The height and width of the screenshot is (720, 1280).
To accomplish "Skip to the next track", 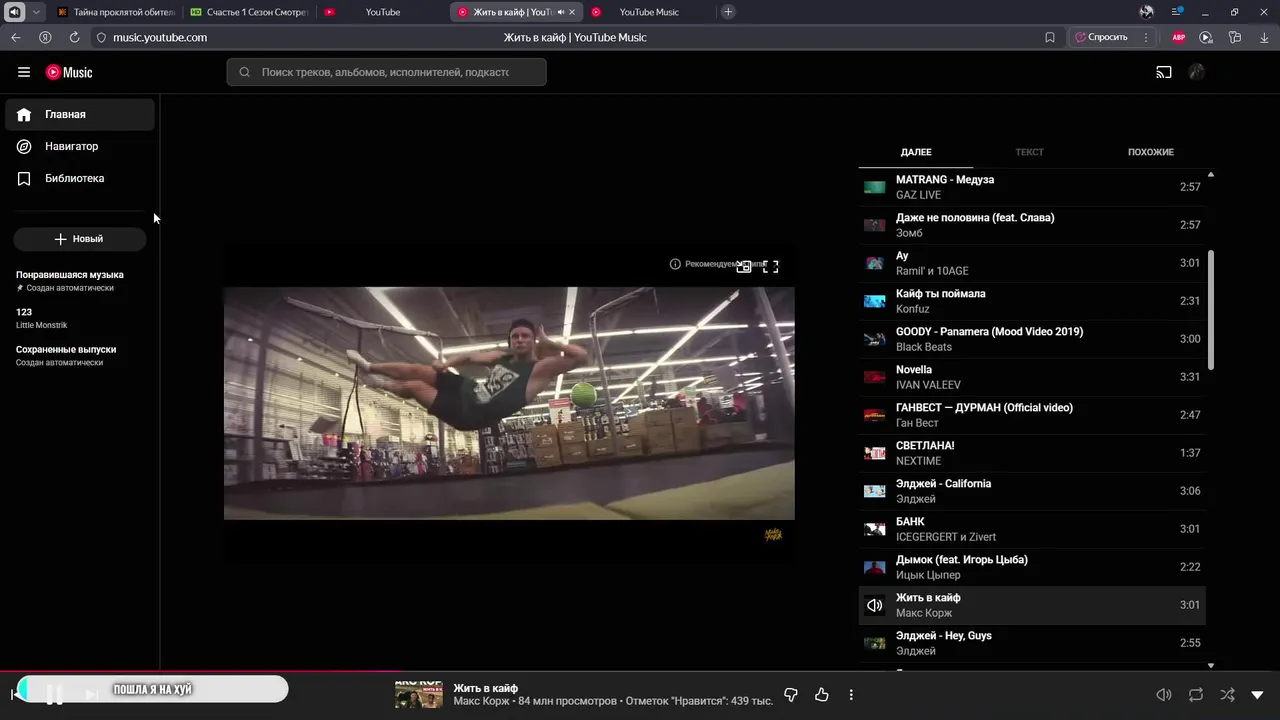I will (91, 694).
